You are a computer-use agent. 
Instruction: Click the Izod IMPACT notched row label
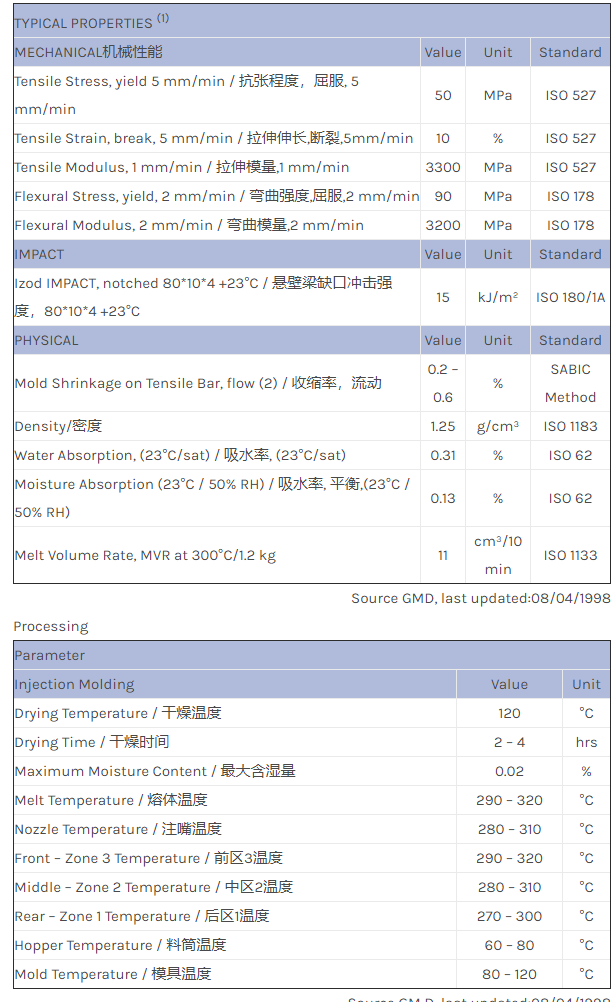pyautogui.click(x=203, y=297)
